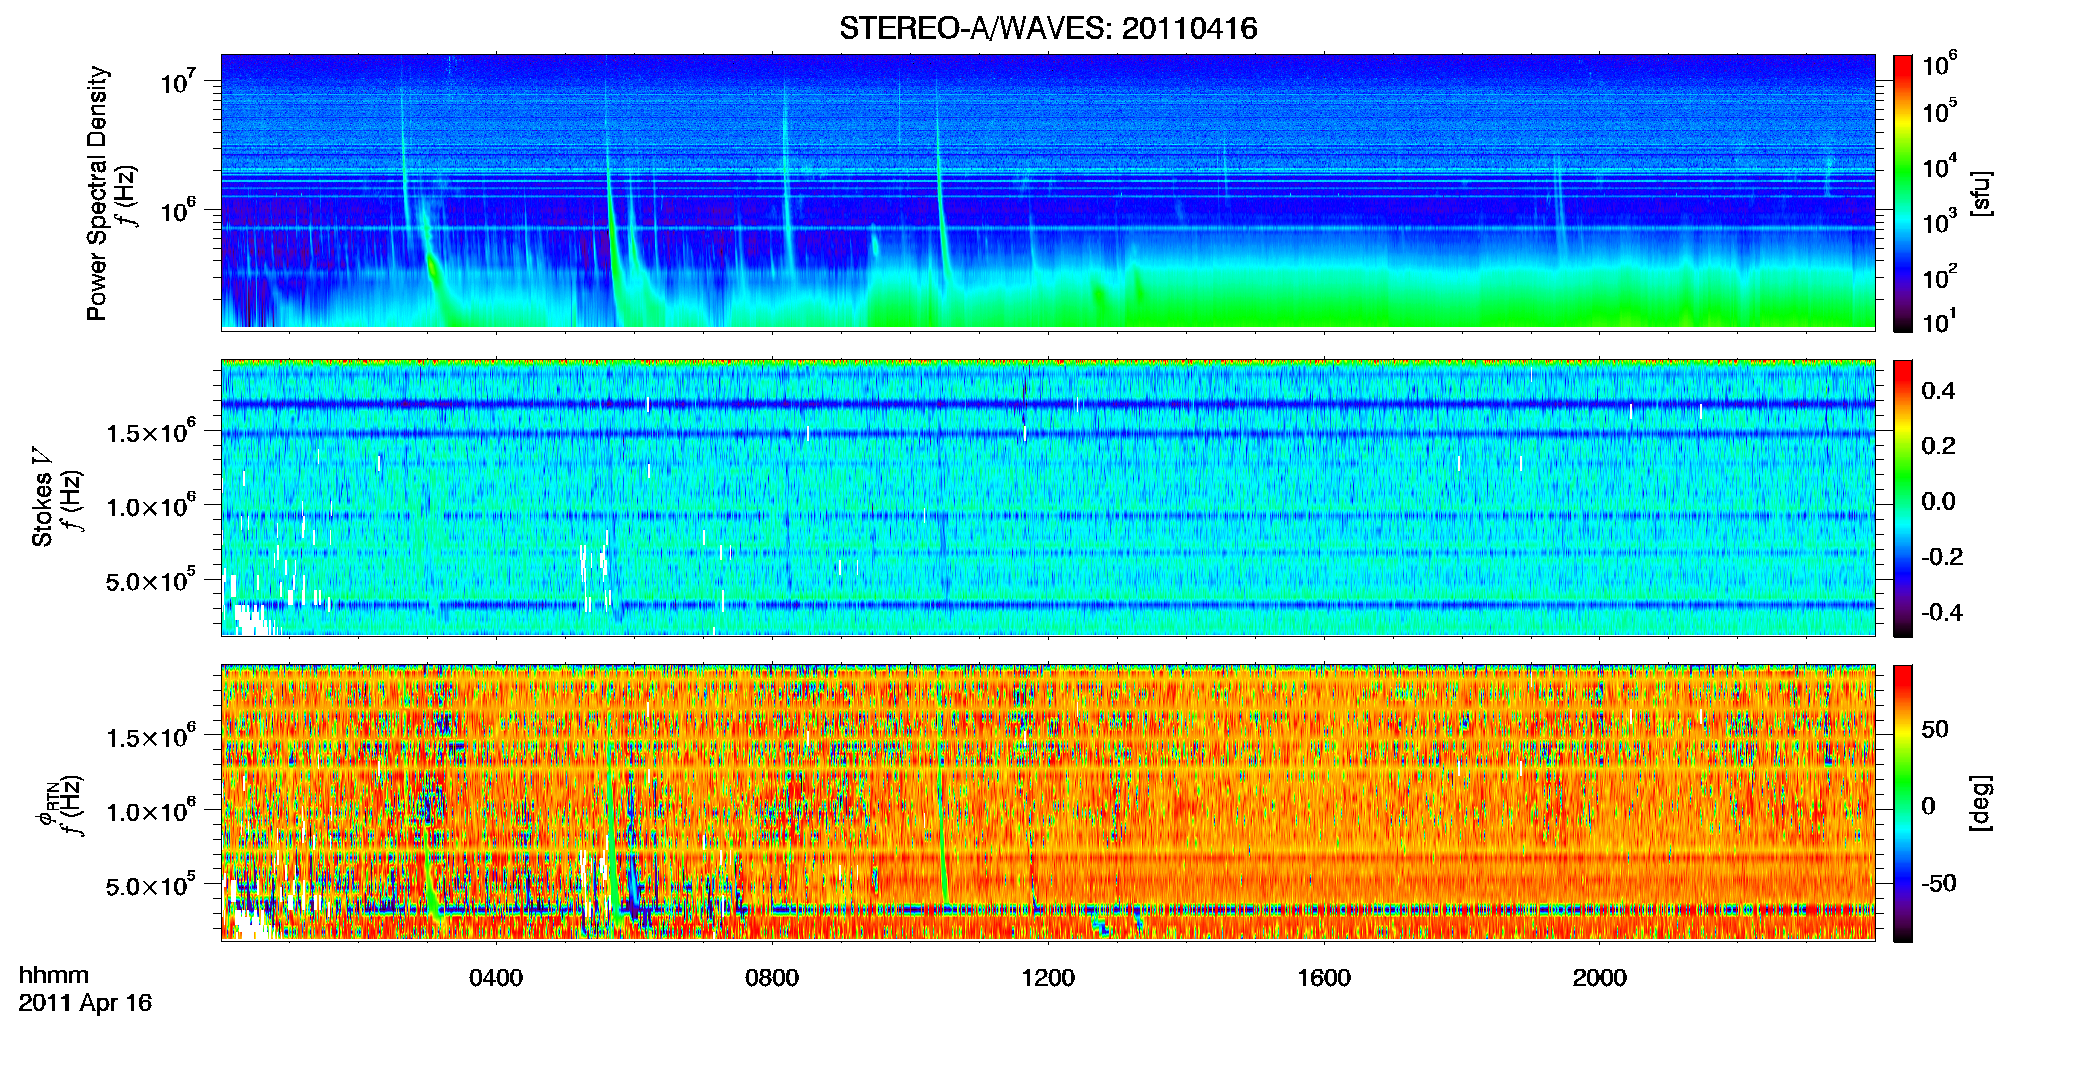The width and height of the screenshot is (2096, 1080).
Task: Click the top power spectral density colorbar
Action: pyautogui.click(x=1903, y=193)
